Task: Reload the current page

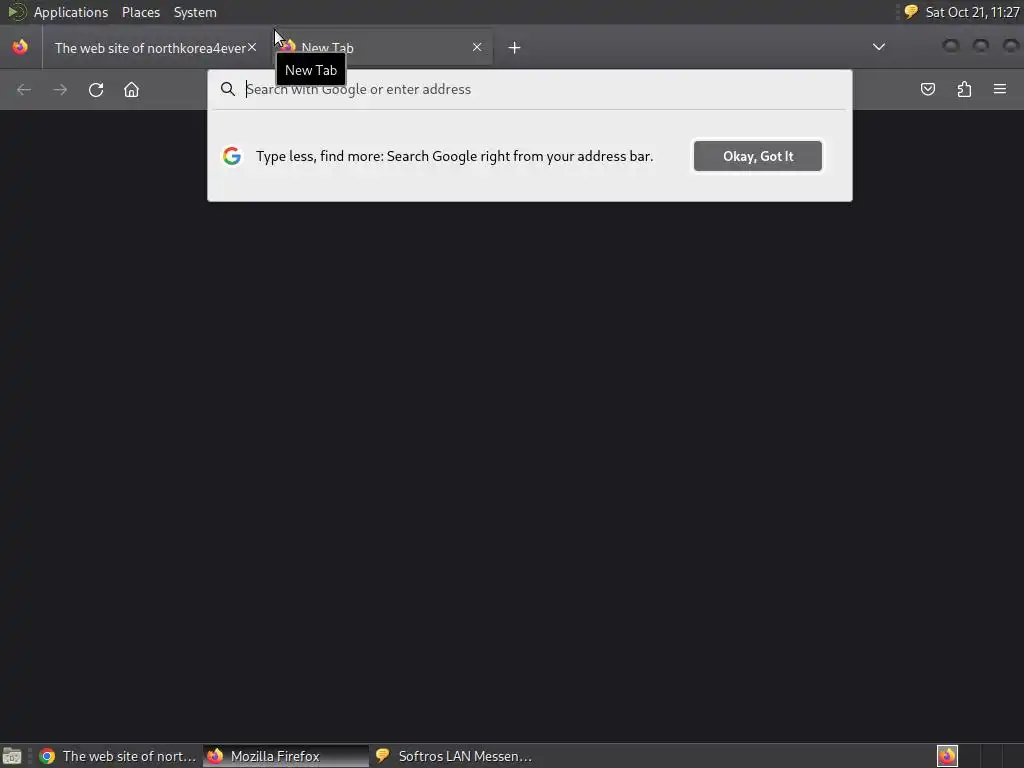Action: pos(96,89)
